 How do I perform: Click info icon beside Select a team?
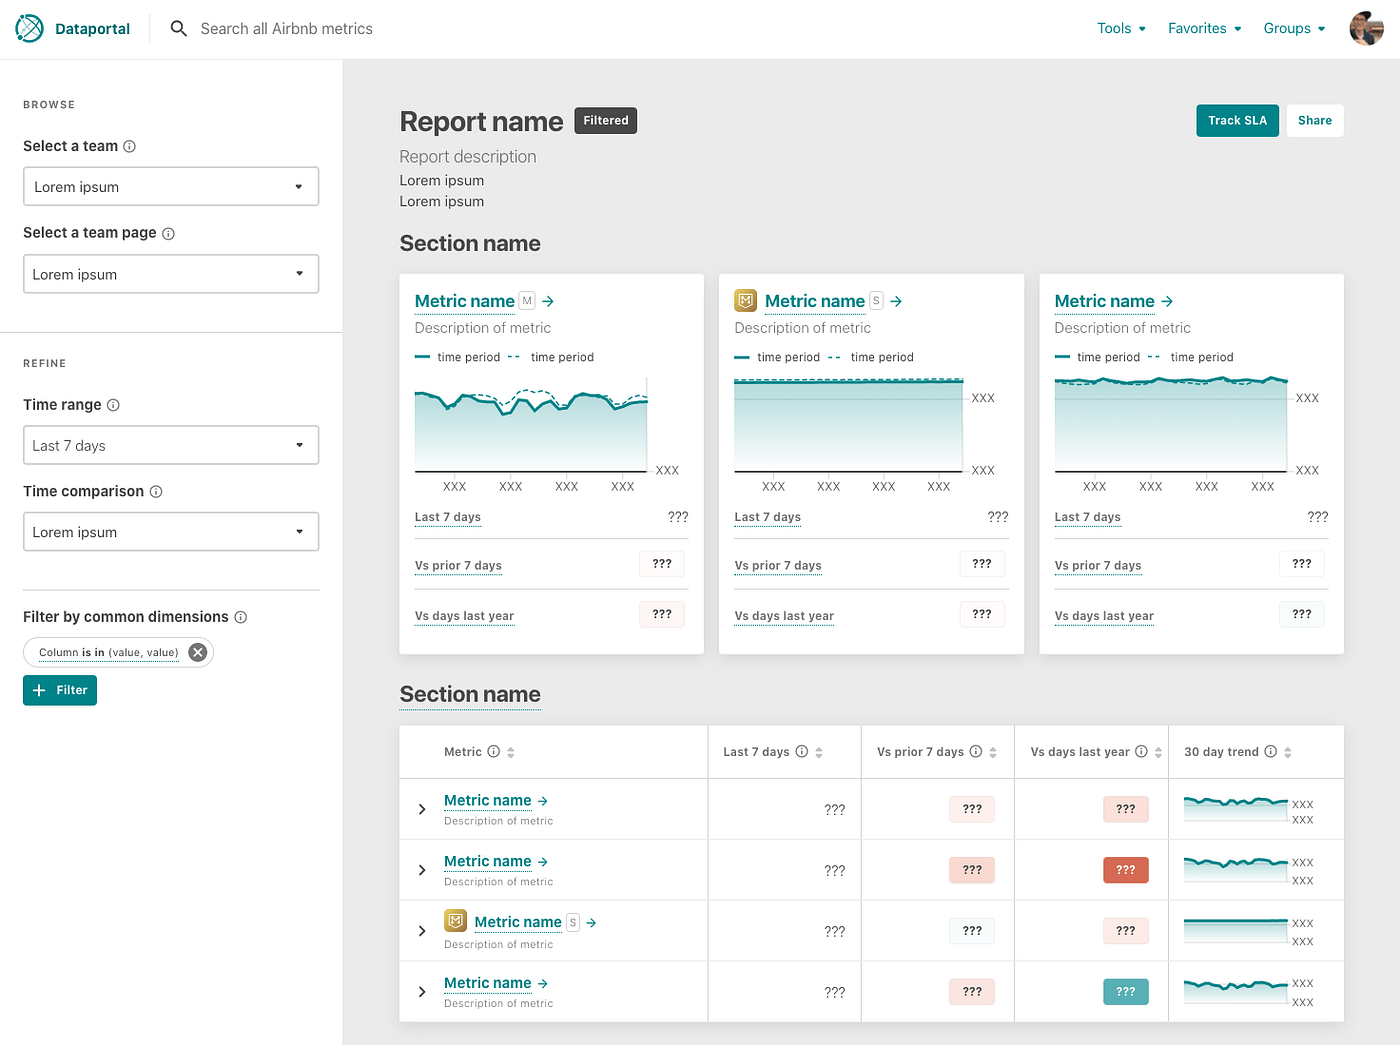129,146
